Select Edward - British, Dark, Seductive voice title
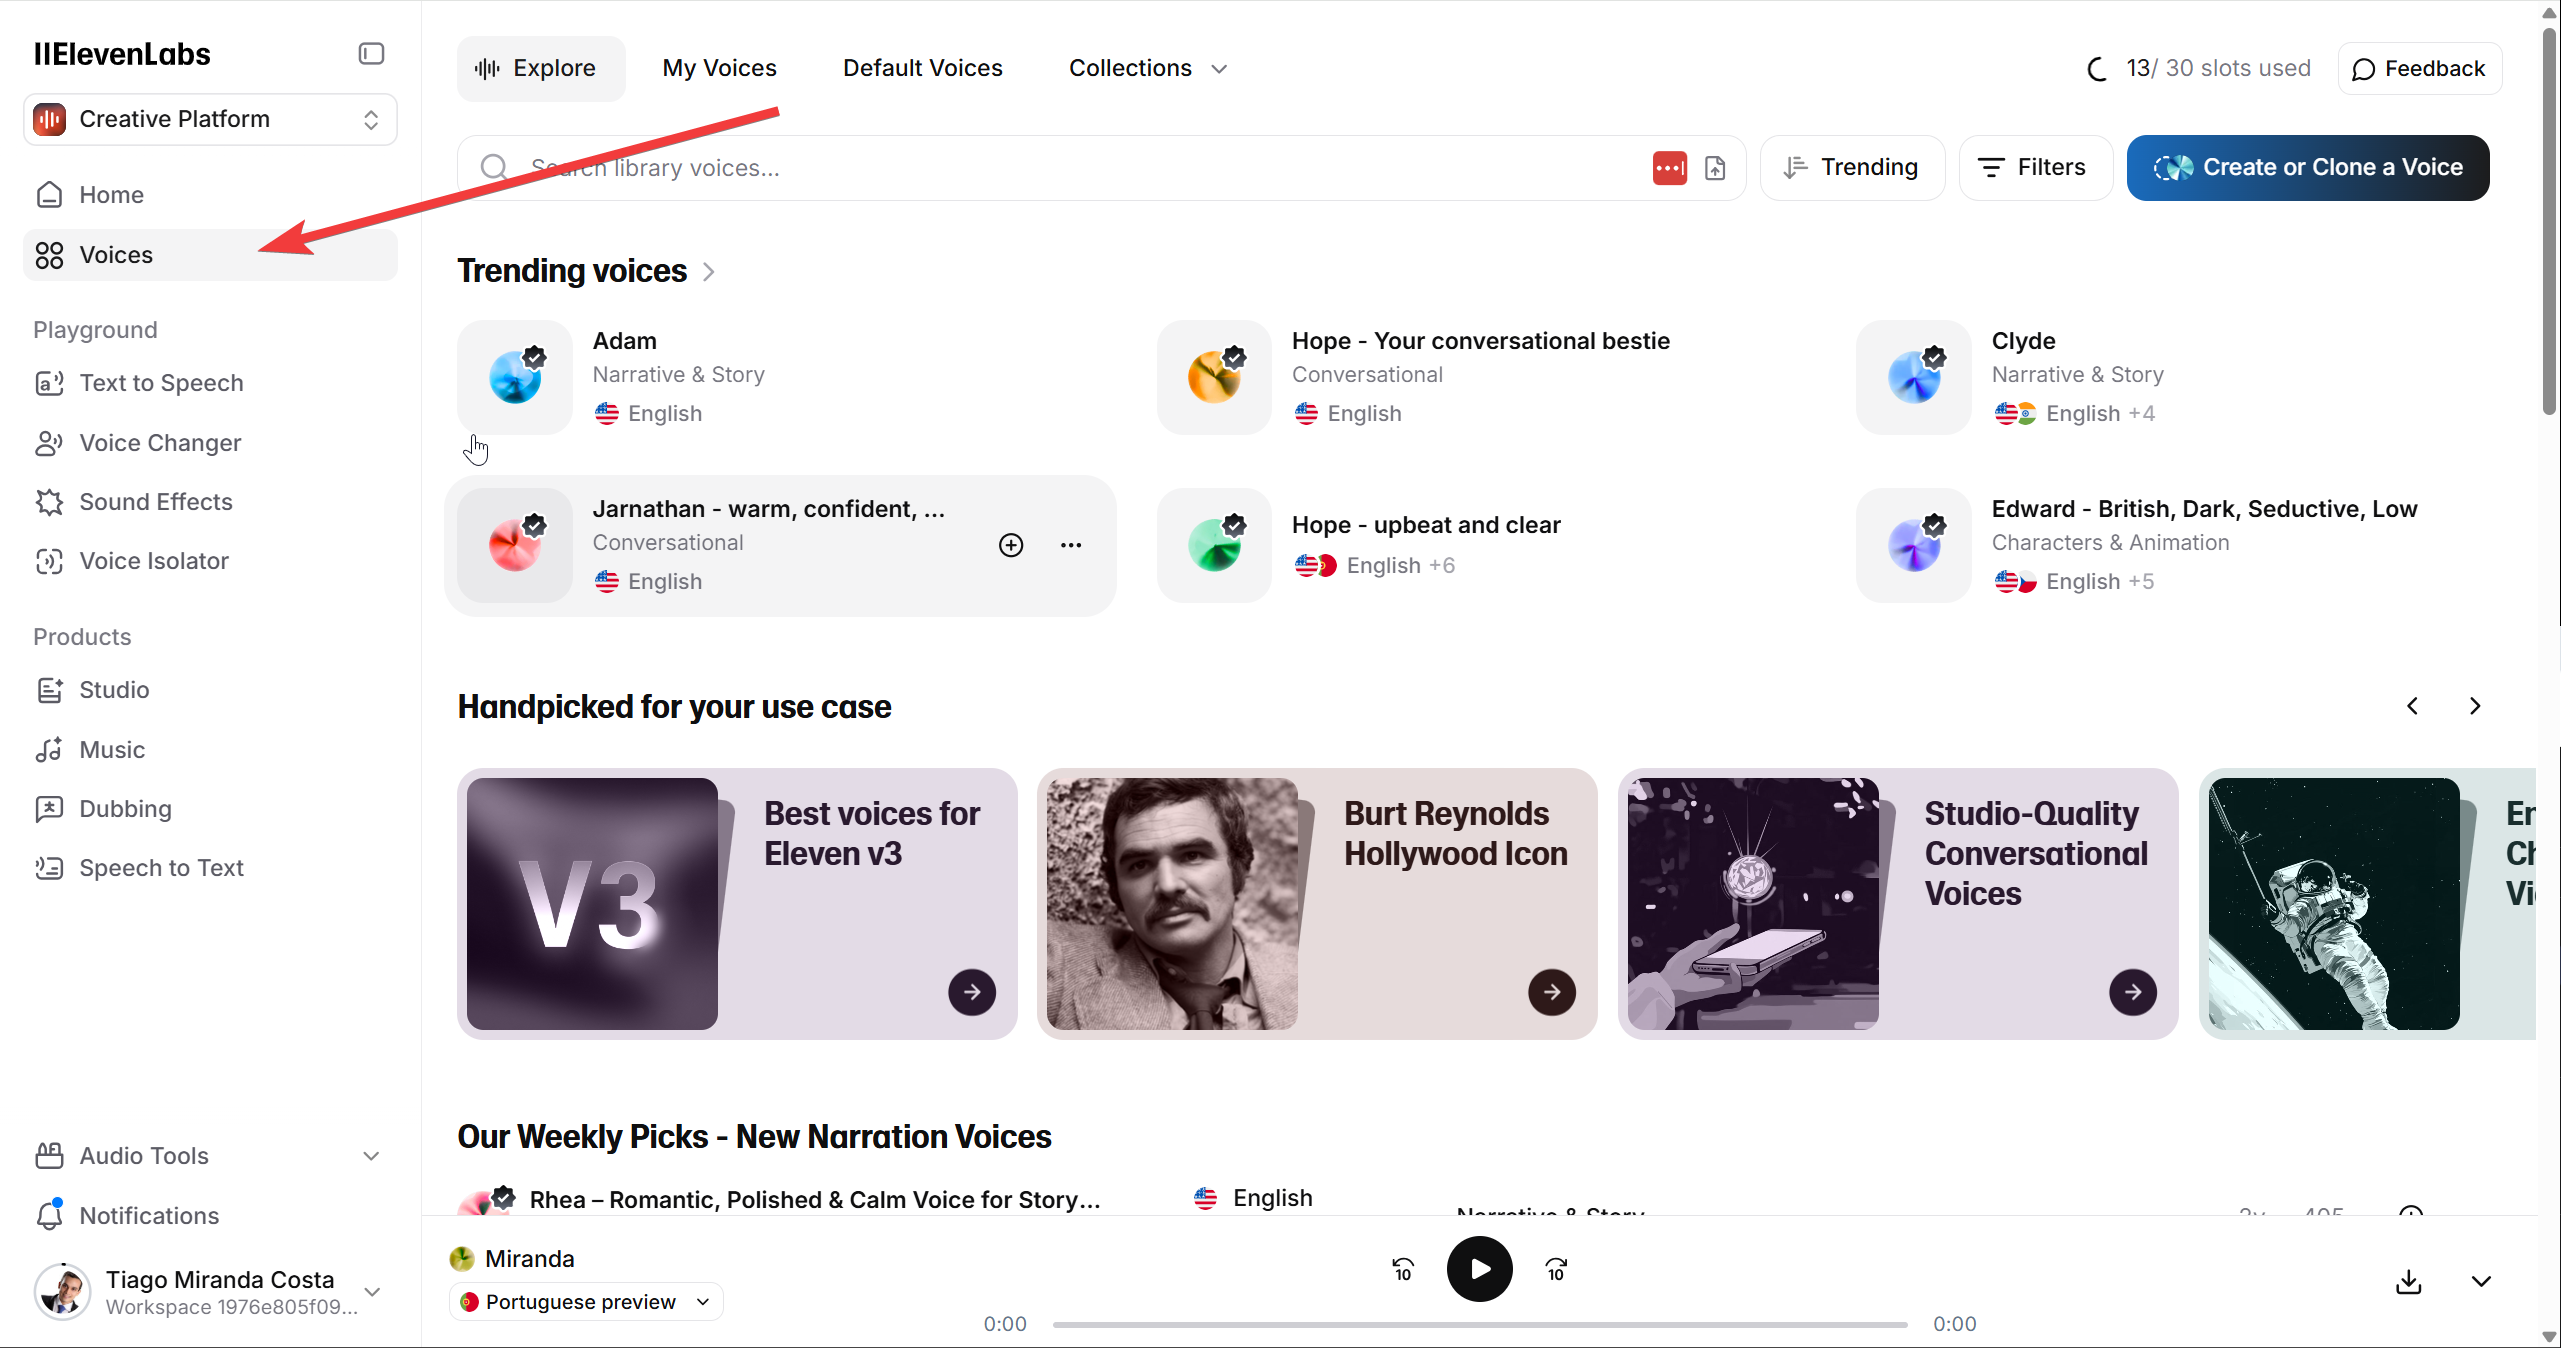2561x1348 pixels. tap(2204, 509)
